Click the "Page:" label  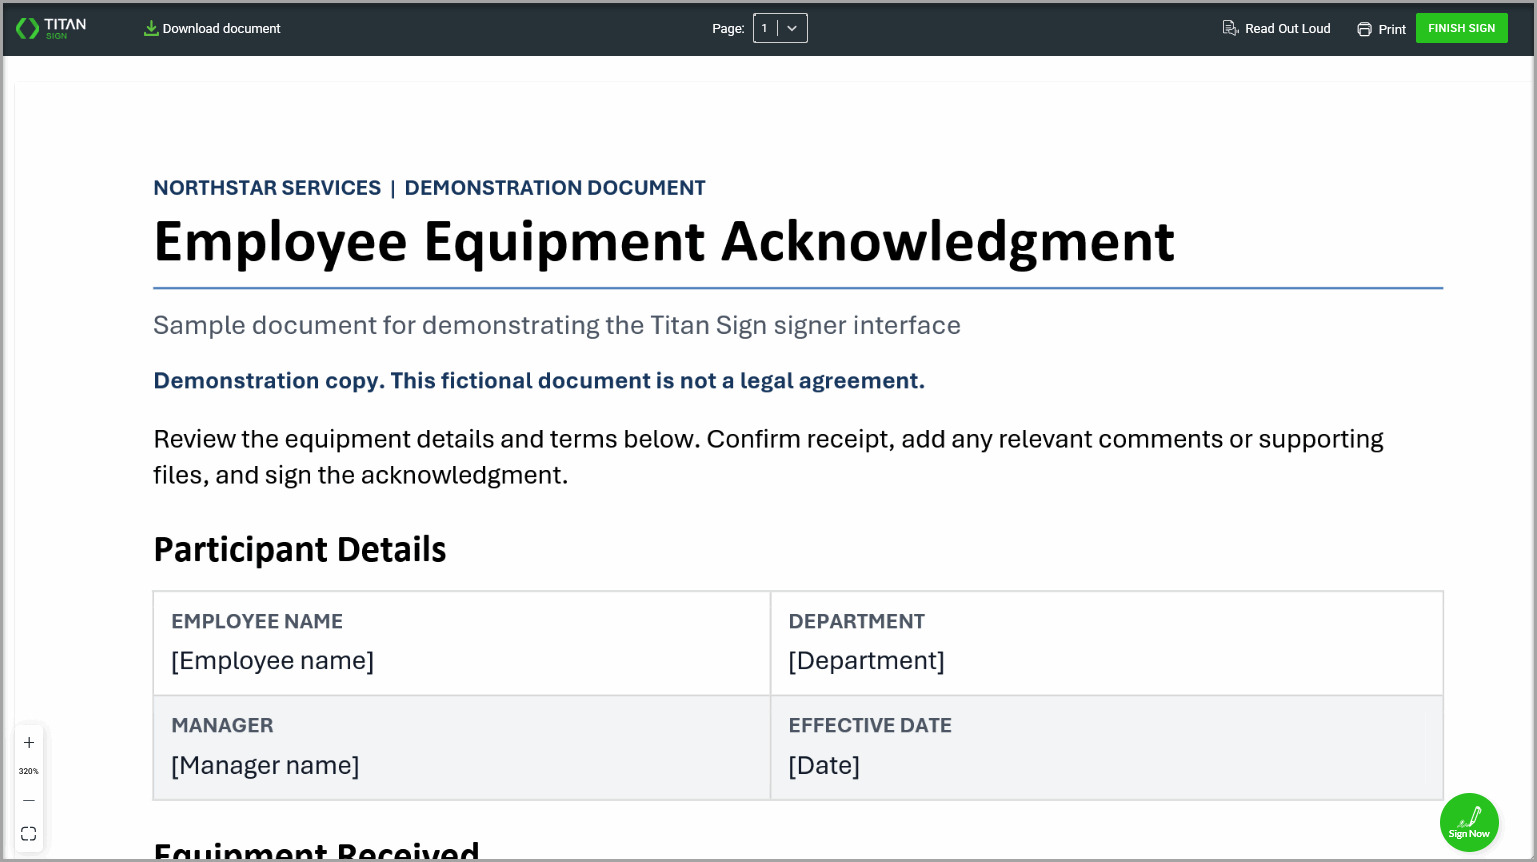click(728, 29)
